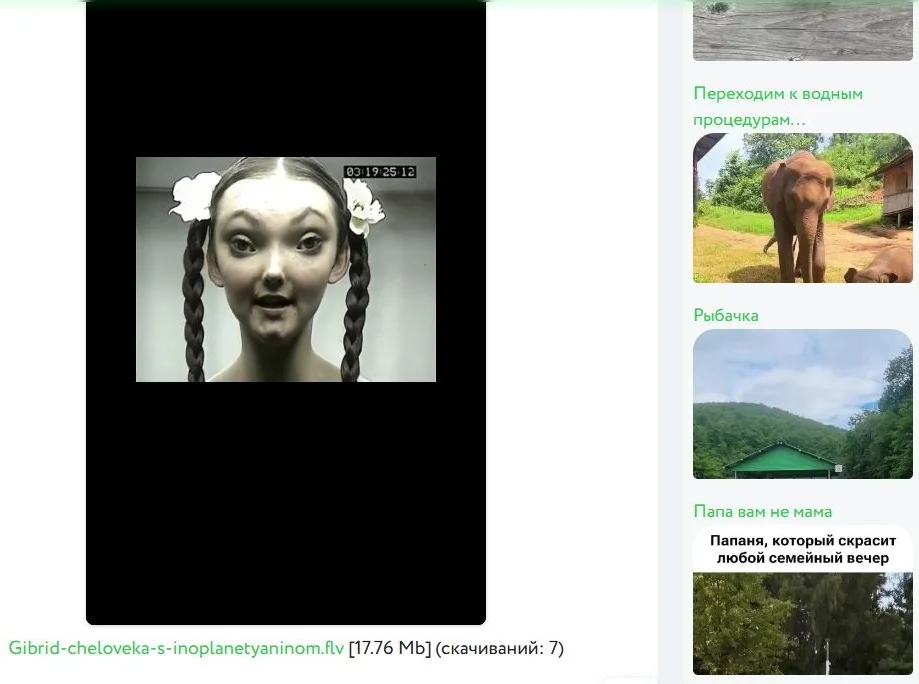Click the '(скачиваний: 7)' download count text
The width and height of the screenshot is (919, 684).
pyautogui.click(x=499, y=648)
